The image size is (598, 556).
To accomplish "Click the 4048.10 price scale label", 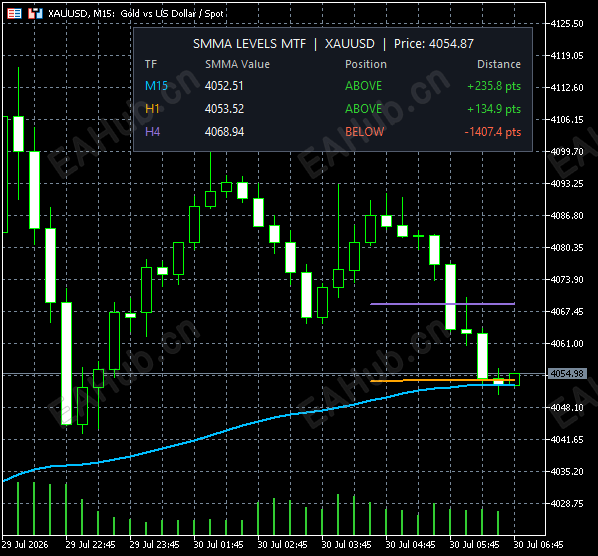I will tap(567, 408).
